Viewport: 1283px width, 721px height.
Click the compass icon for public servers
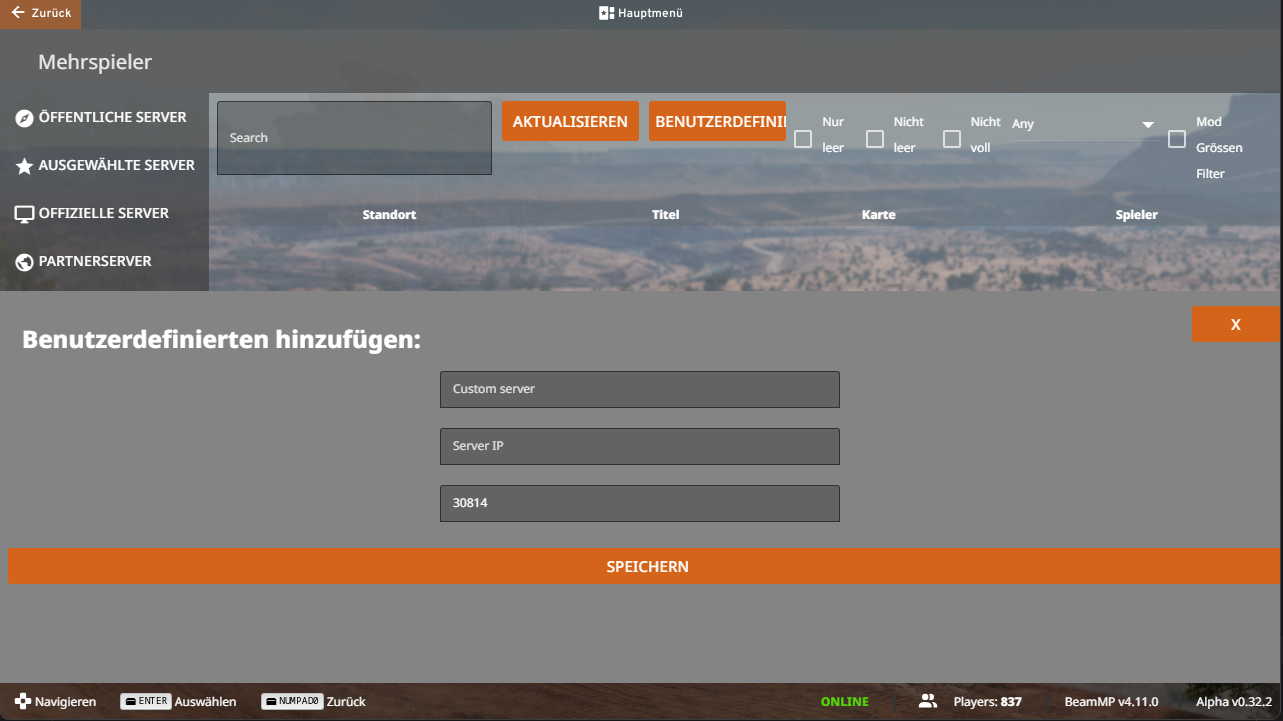point(24,118)
